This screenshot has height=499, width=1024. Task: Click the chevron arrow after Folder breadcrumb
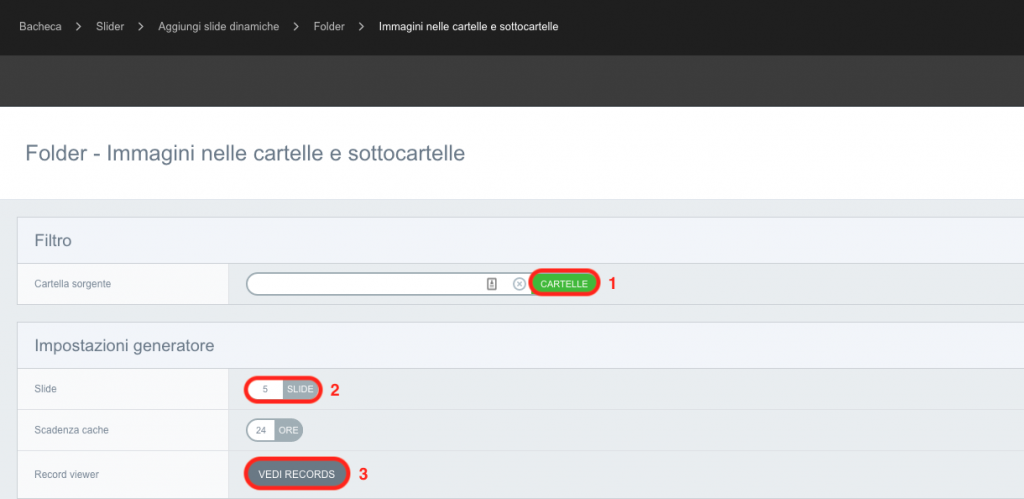(361, 27)
